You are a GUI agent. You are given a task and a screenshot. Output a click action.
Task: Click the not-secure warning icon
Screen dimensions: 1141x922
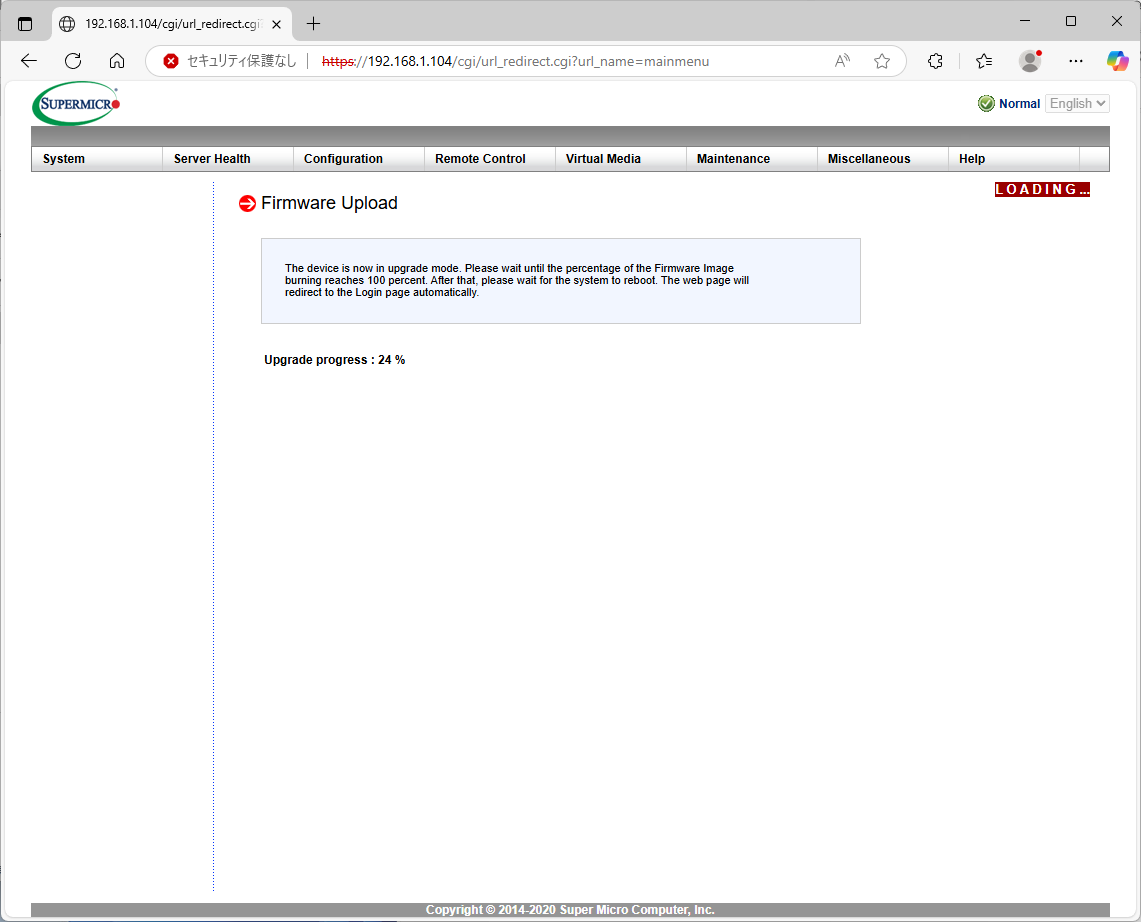171,61
